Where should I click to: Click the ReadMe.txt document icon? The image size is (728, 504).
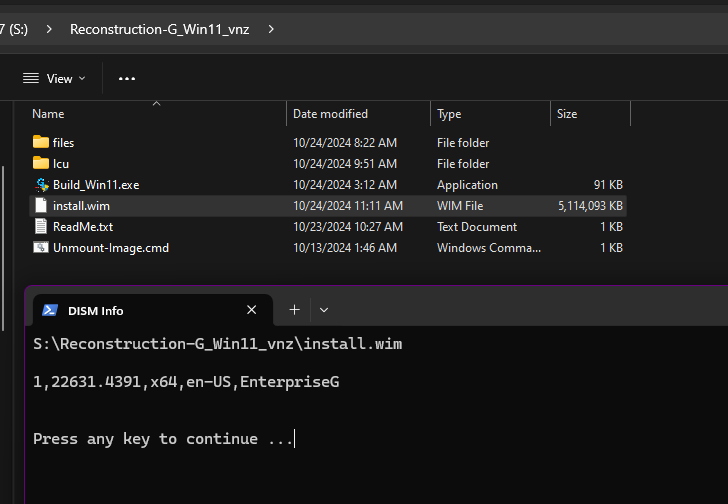click(x=41, y=226)
